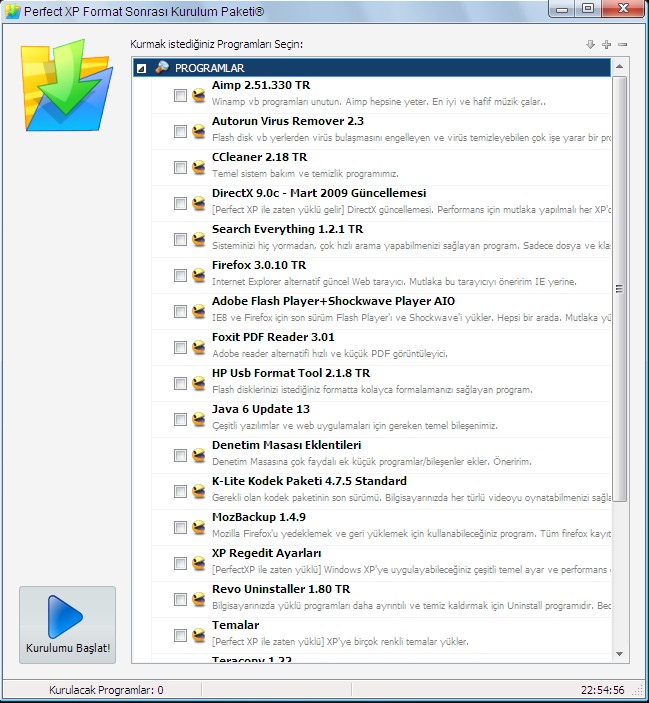The image size is (649, 703).
Task: Click the 22:54:56 clock in status bar
Action: pyautogui.click(x=602, y=690)
